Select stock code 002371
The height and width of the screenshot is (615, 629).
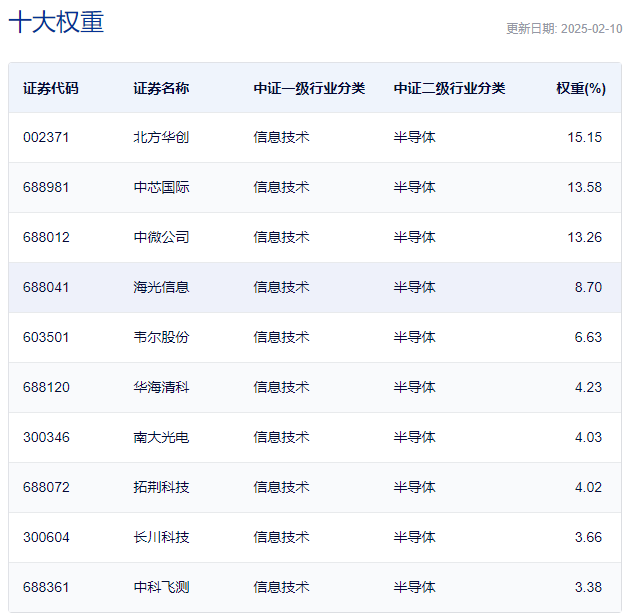46,137
